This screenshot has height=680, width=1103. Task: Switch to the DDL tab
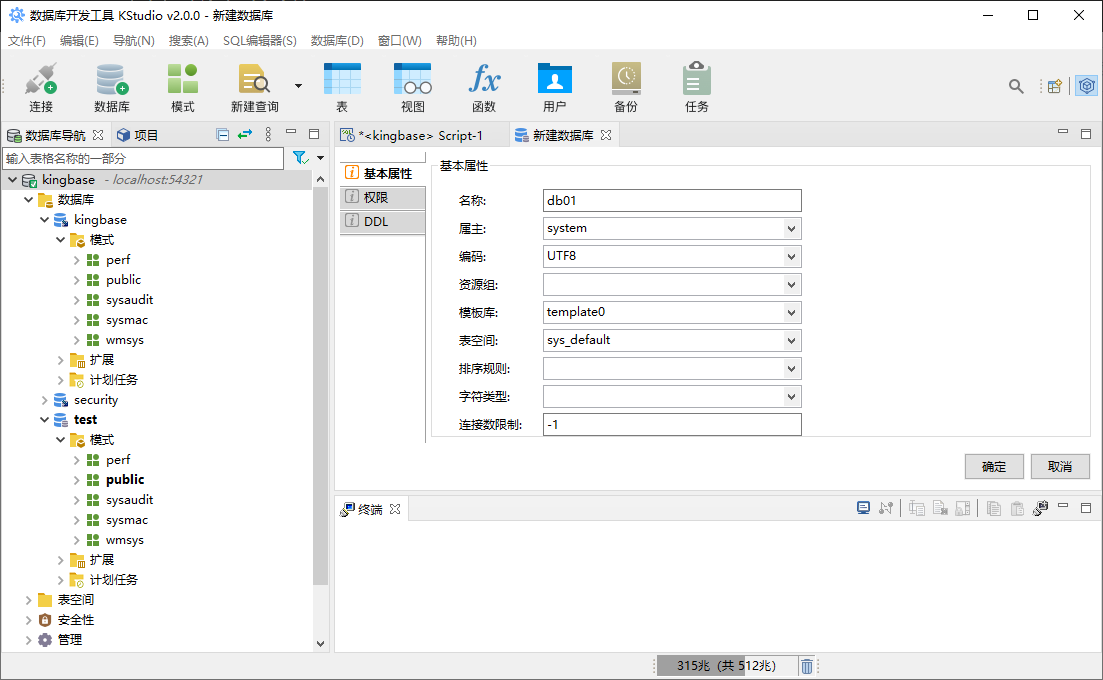pyautogui.click(x=376, y=222)
